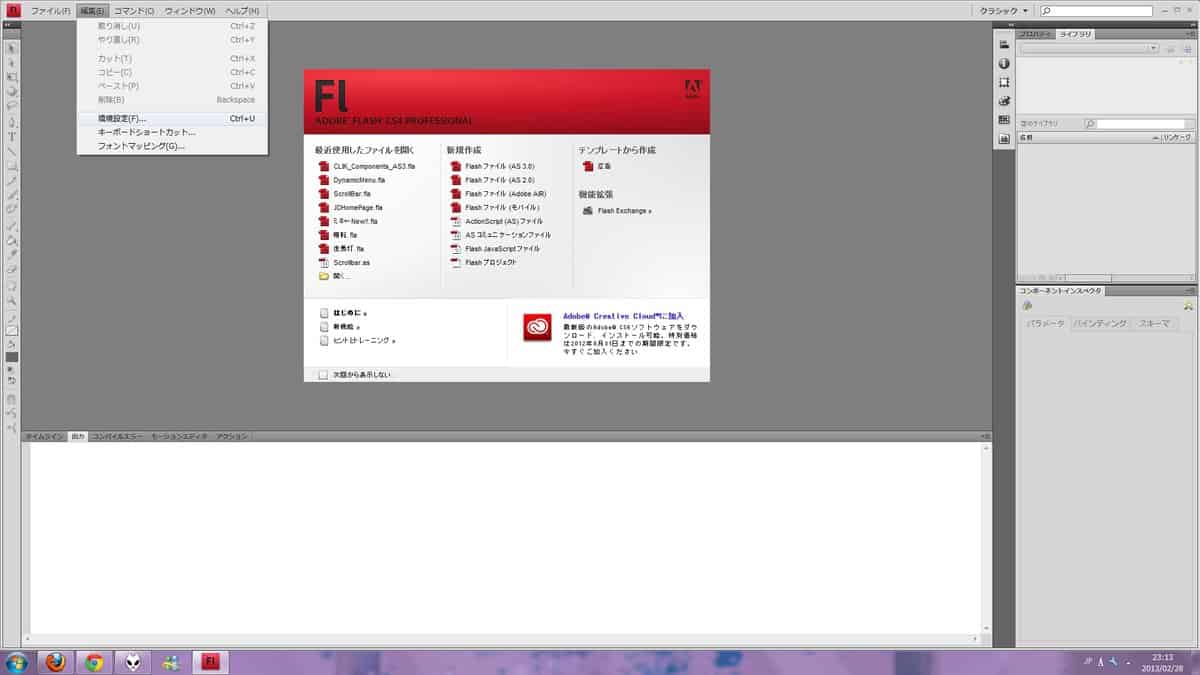1200x675 pixels.
Task: Choose 環境設定(F)... from the Edit menu
Action: point(172,118)
